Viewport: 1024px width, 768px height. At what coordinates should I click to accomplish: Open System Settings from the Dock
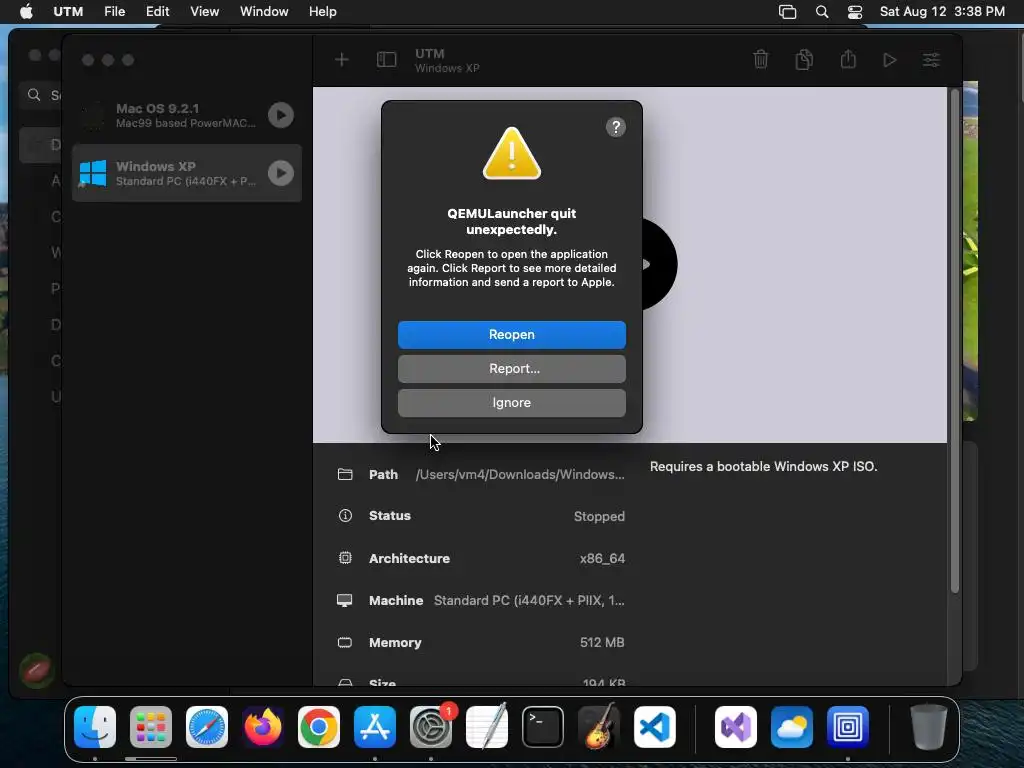(x=431, y=727)
